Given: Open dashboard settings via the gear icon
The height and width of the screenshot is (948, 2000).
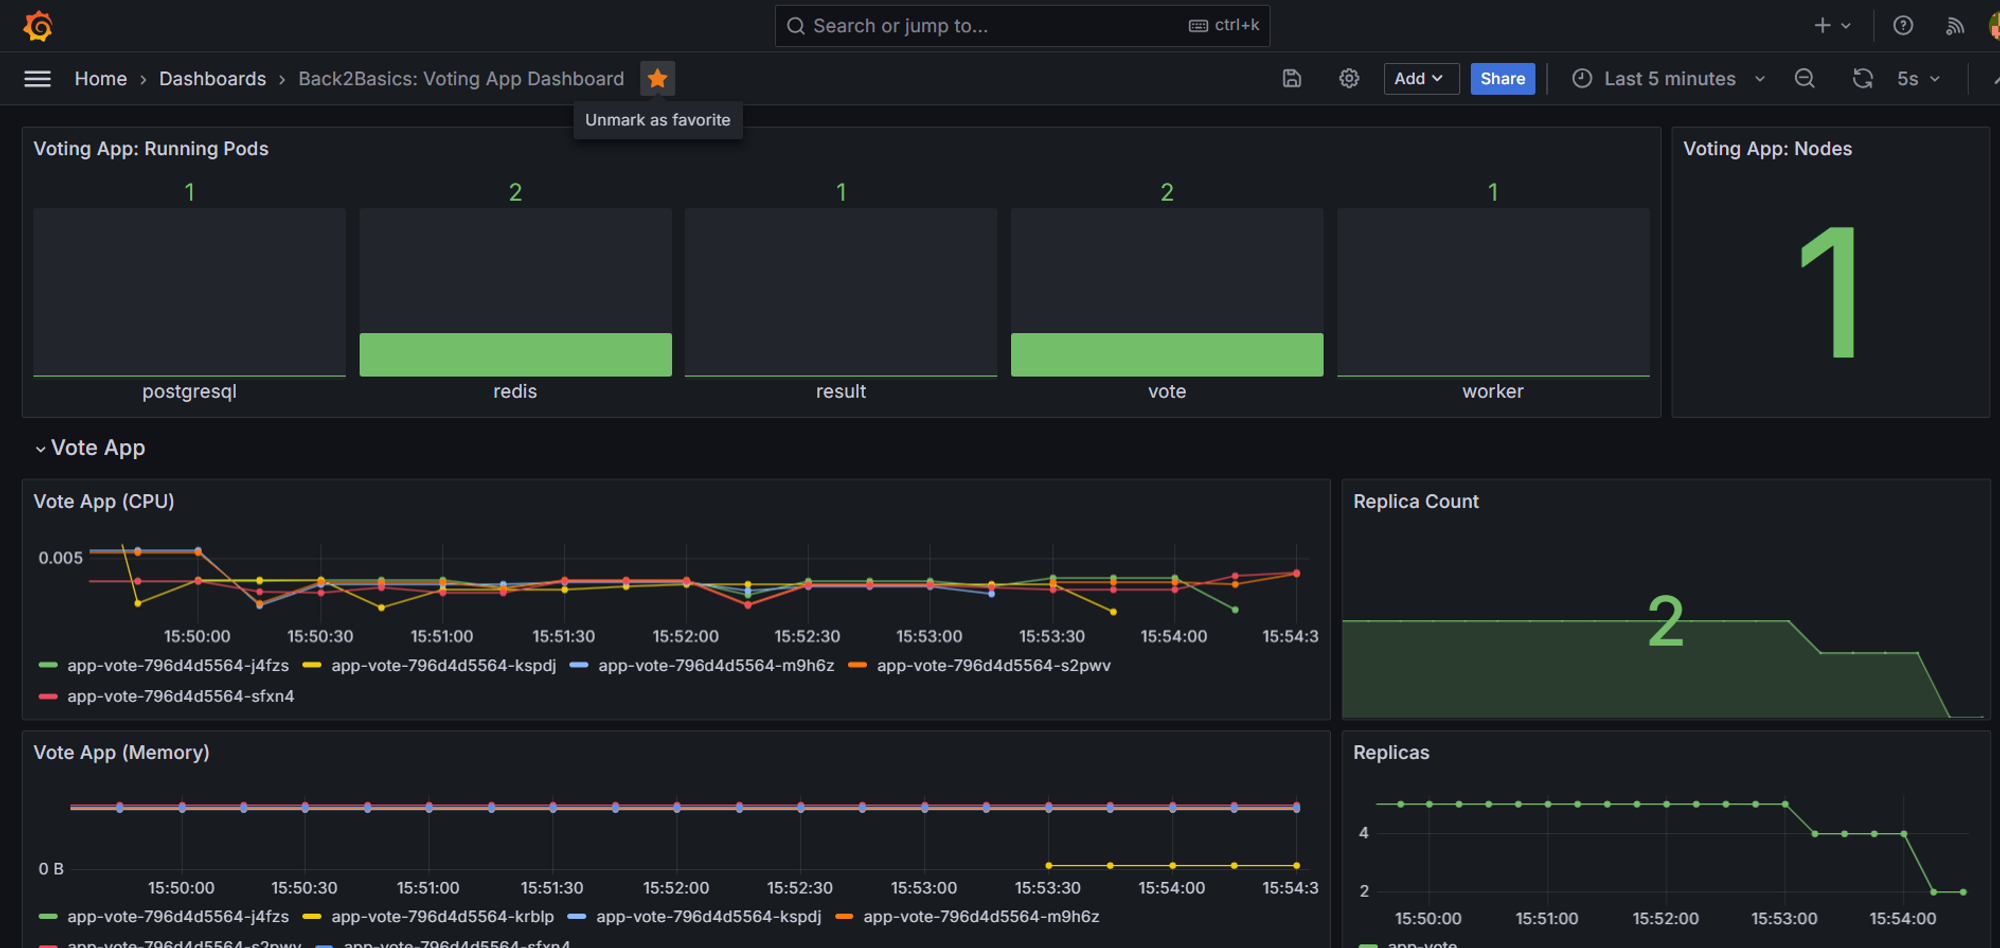Looking at the screenshot, I should click(1348, 78).
